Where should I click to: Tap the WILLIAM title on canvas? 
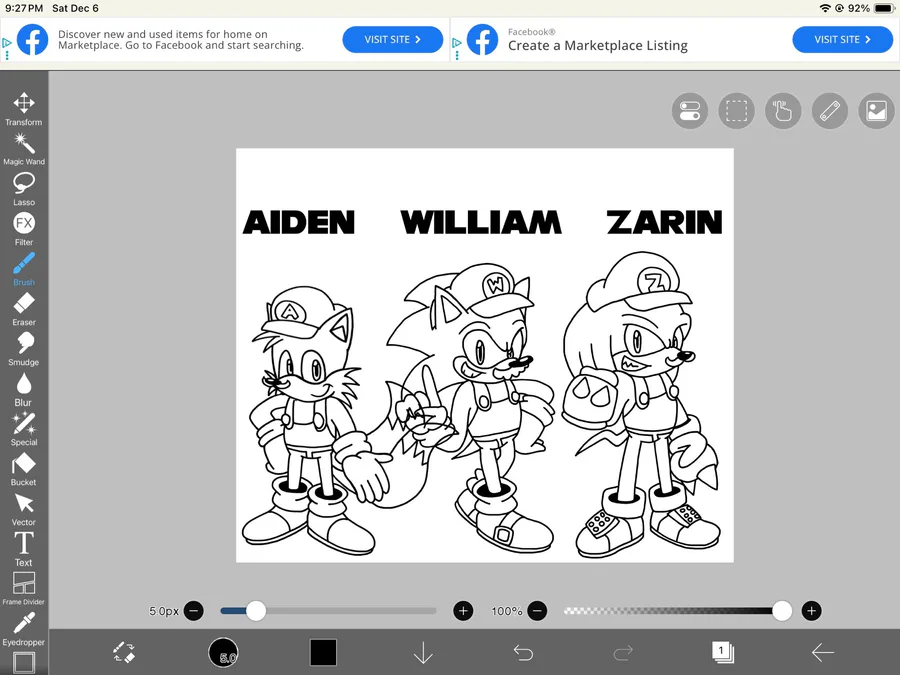coord(481,222)
